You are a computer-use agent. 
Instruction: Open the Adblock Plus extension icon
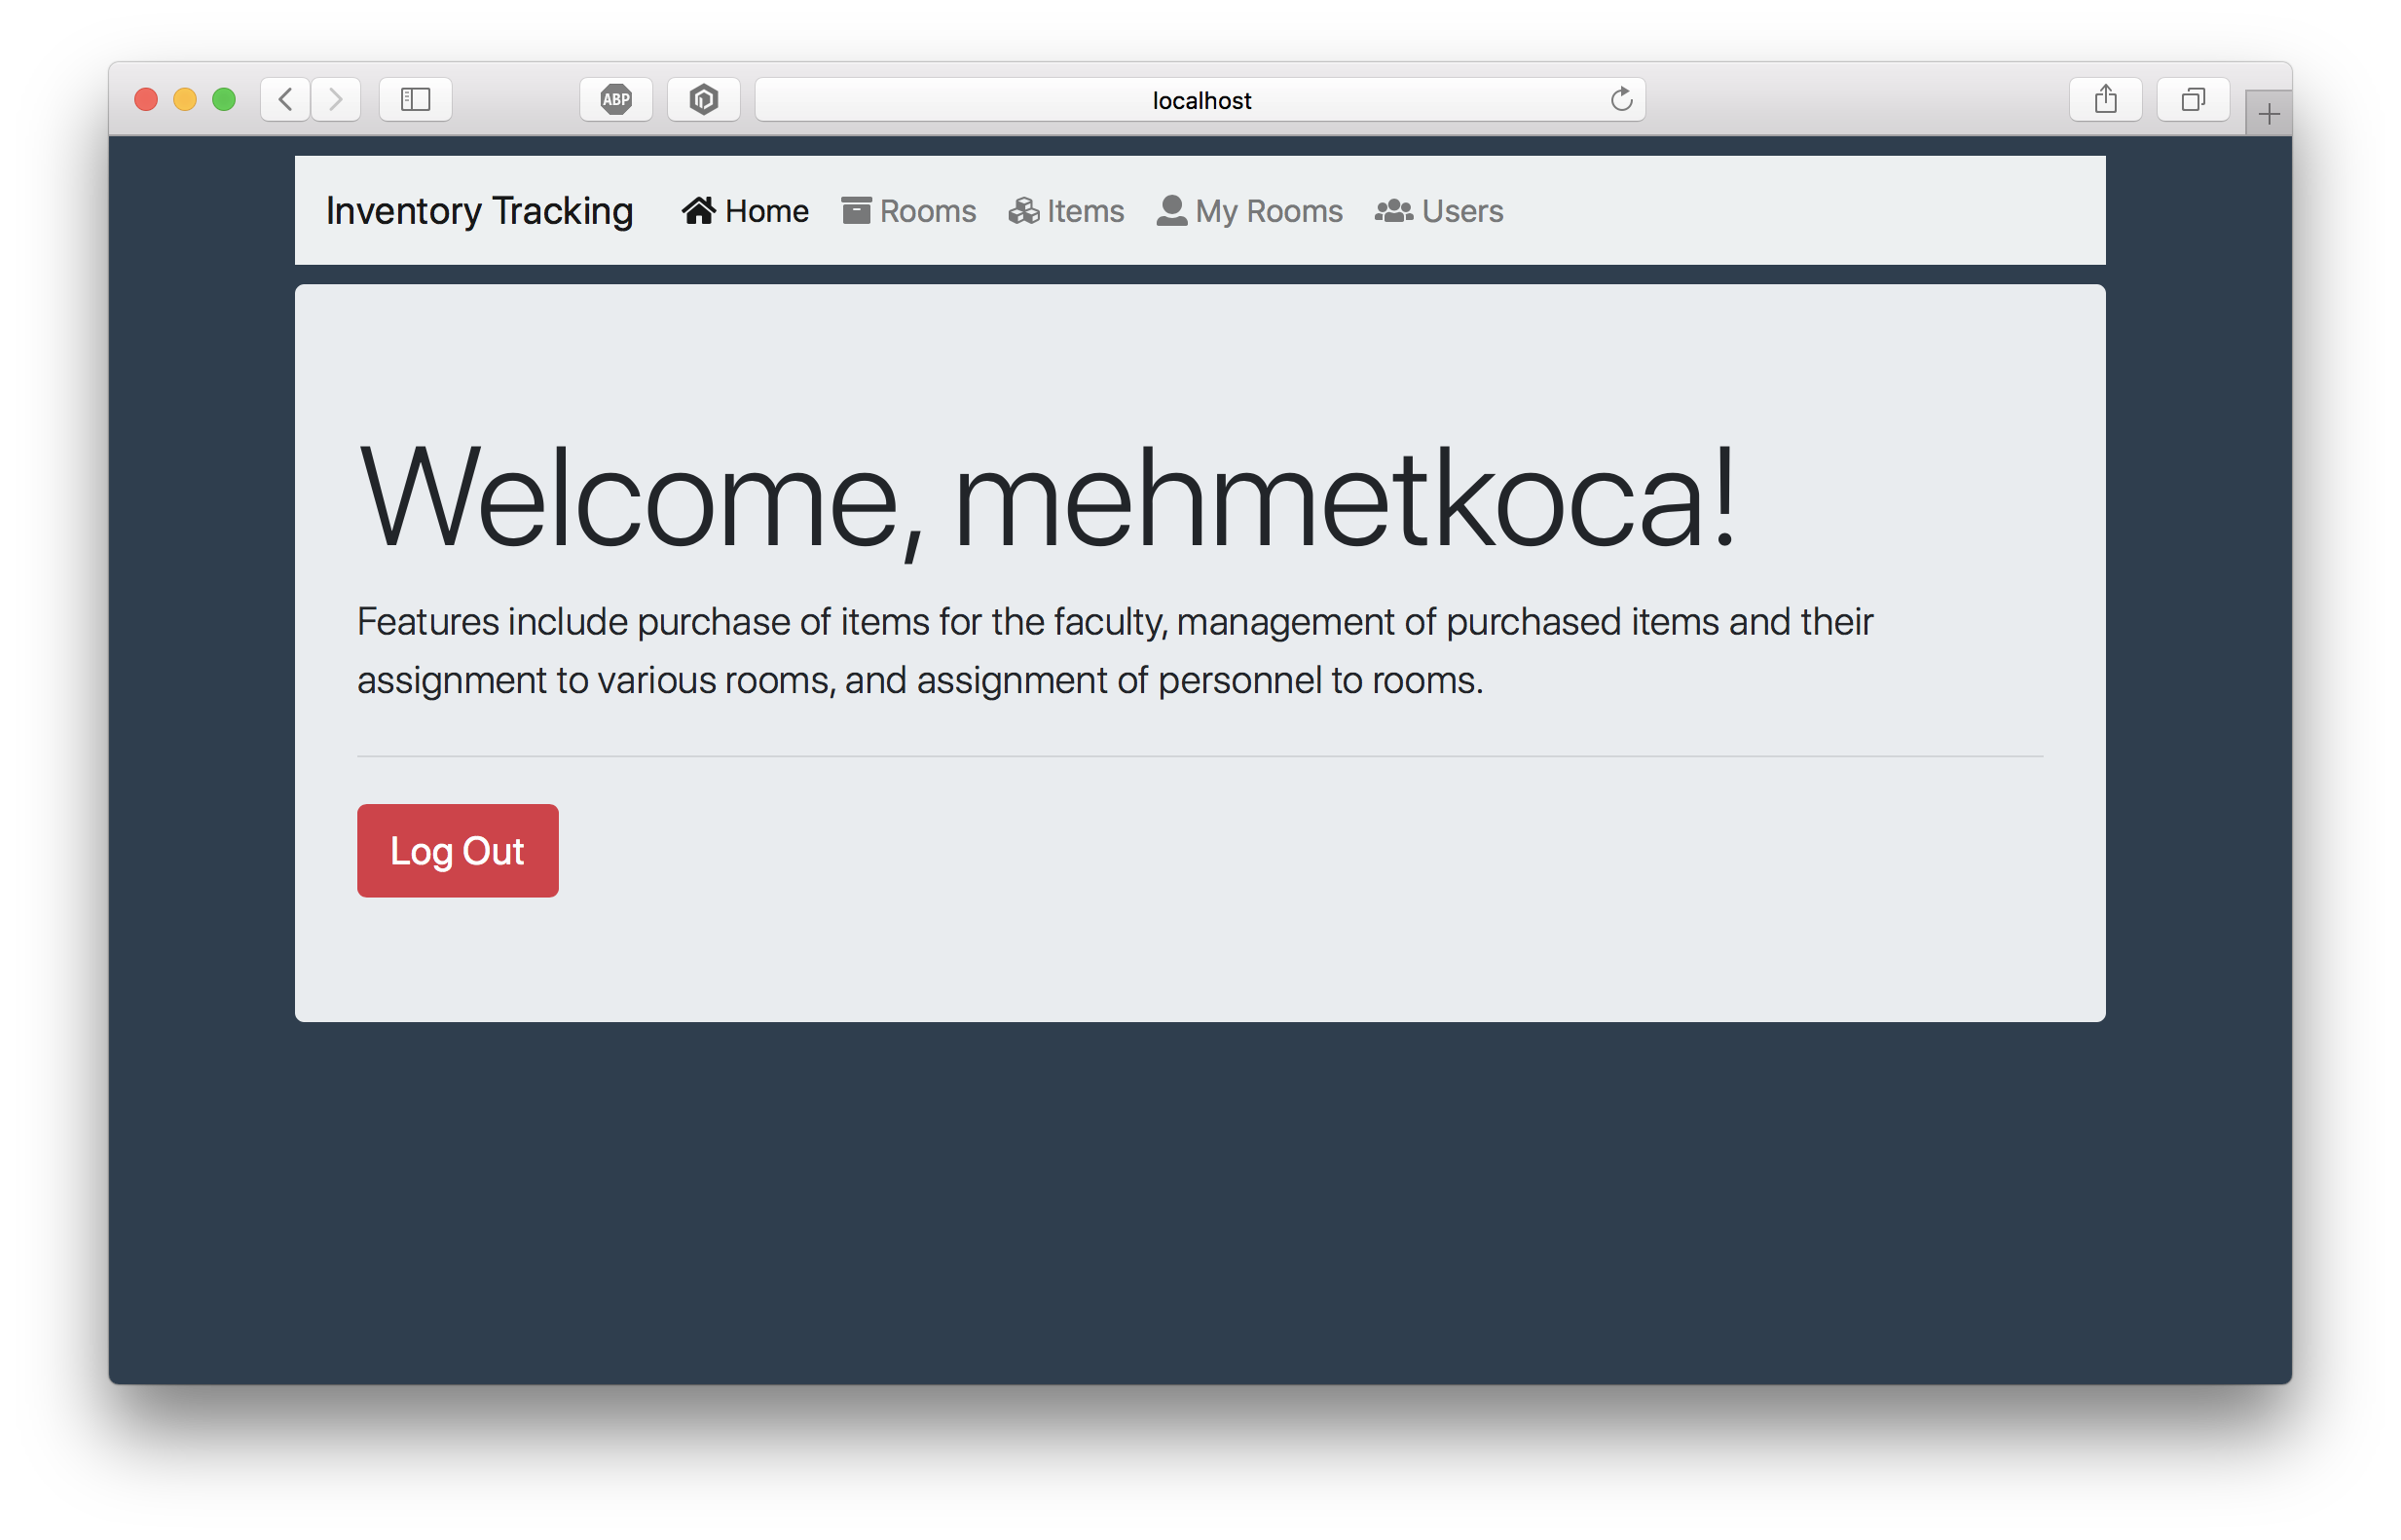(x=616, y=100)
